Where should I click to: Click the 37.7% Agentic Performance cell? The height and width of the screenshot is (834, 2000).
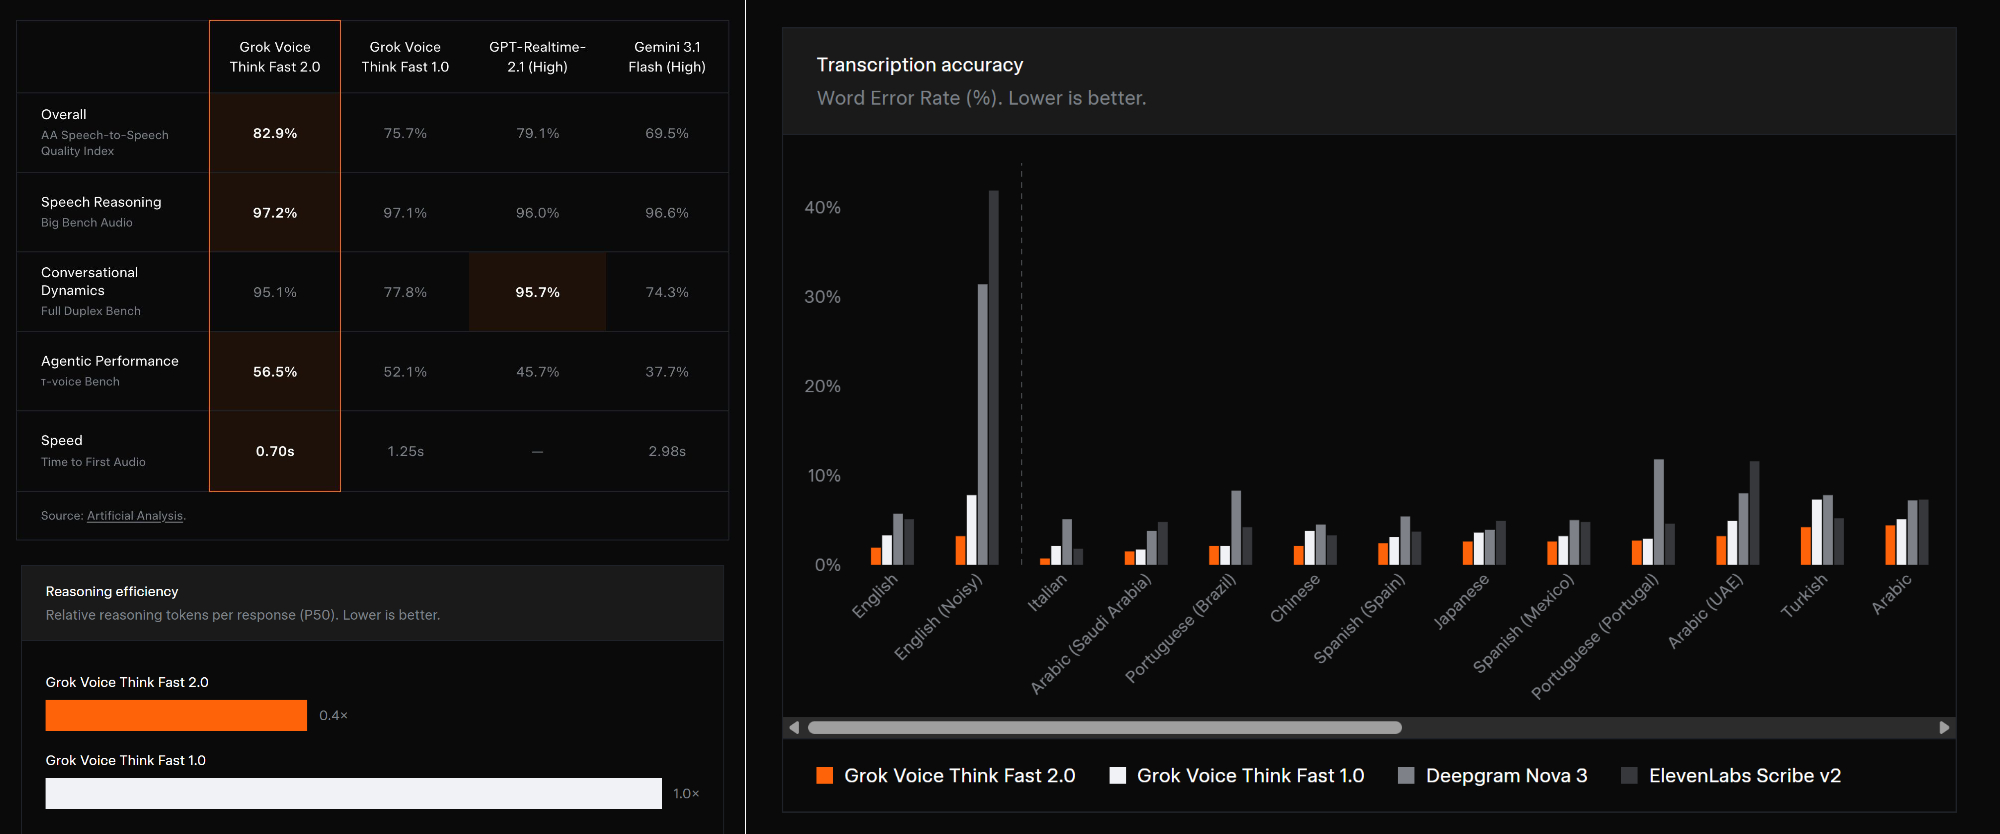(x=667, y=372)
